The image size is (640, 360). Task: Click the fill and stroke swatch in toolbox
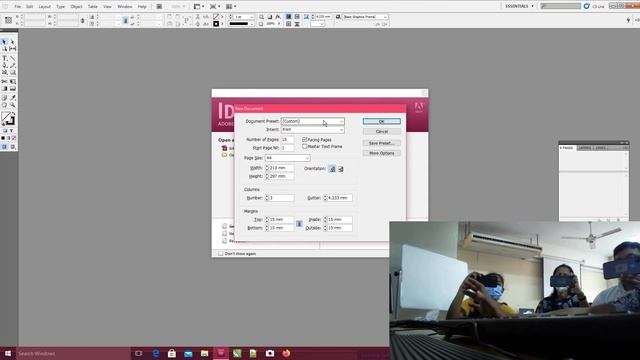coord(8,119)
